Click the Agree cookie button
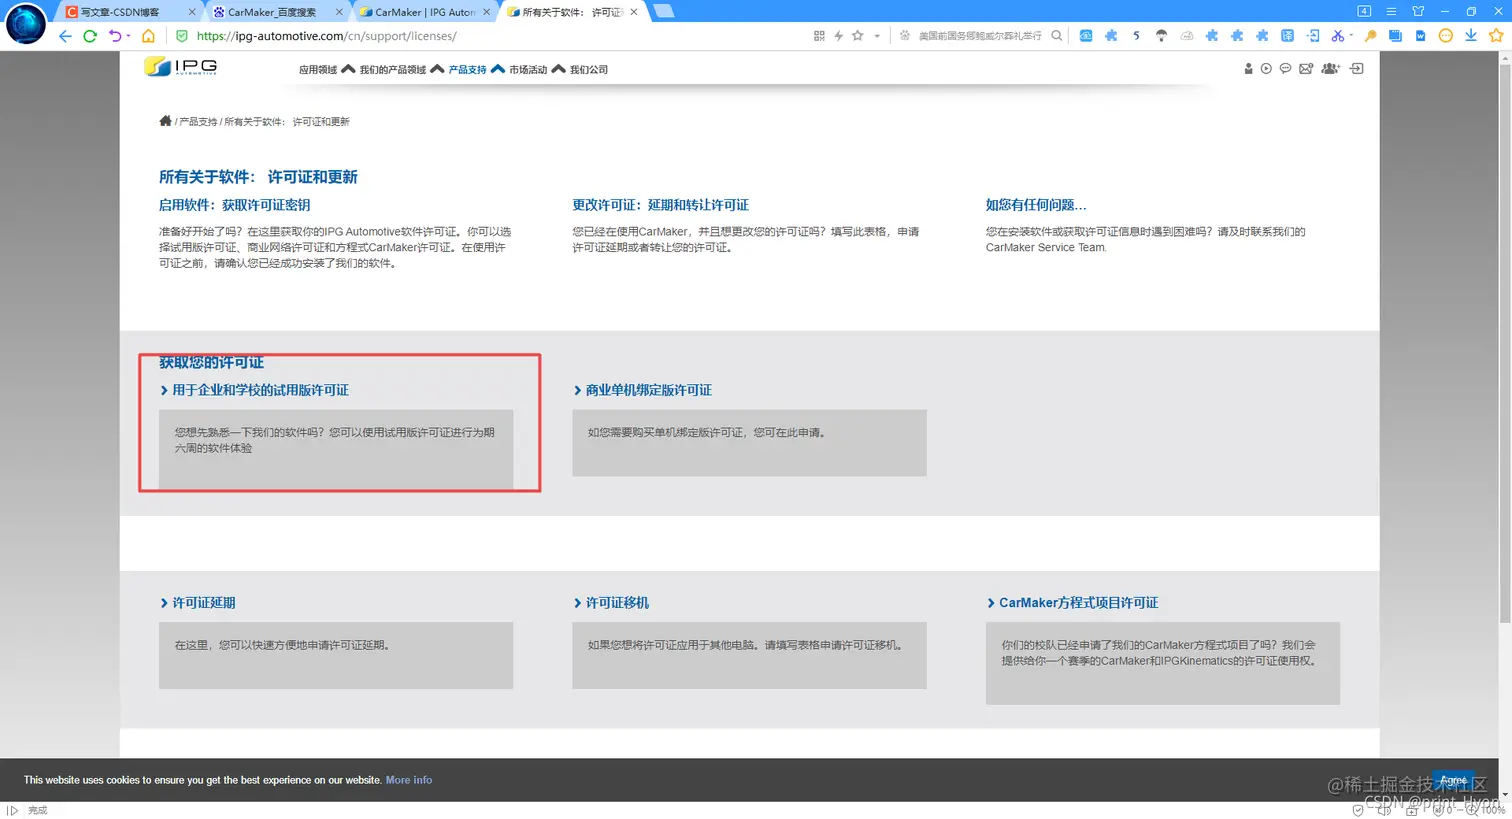This screenshot has width=1512, height=819. click(x=1454, y=780)
